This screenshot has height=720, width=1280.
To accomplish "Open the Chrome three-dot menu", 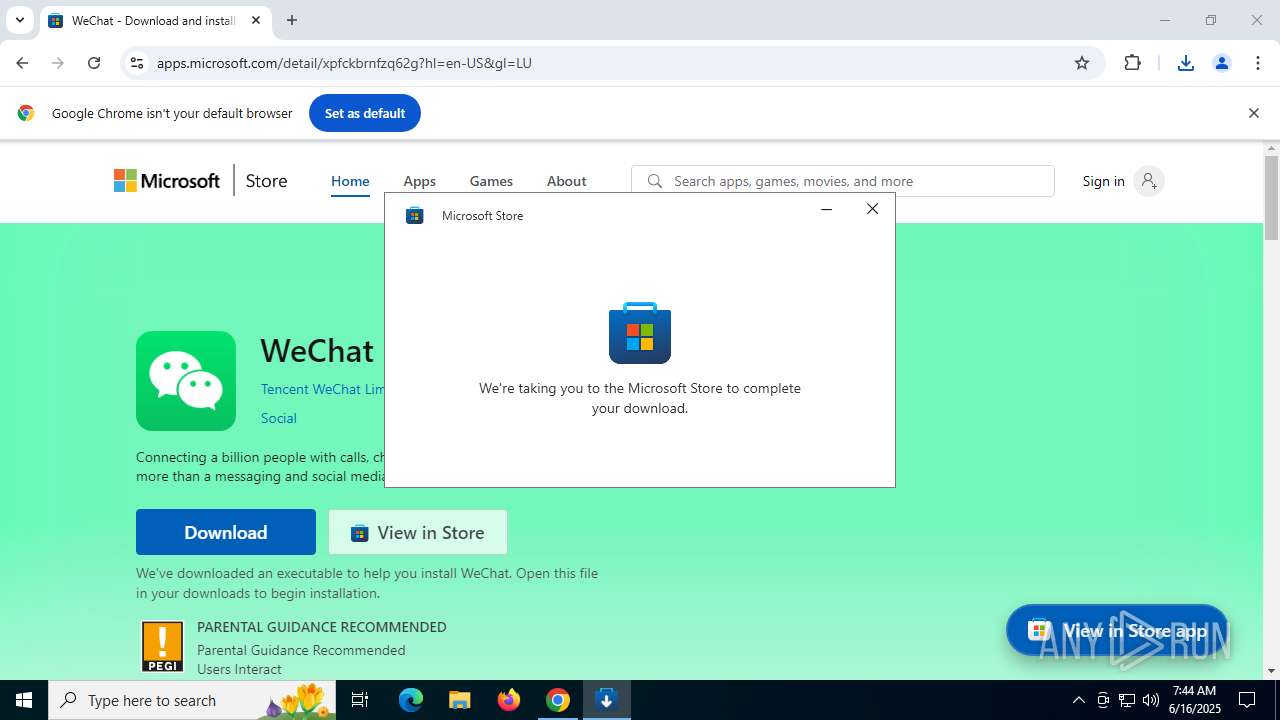I will 1258,63.
